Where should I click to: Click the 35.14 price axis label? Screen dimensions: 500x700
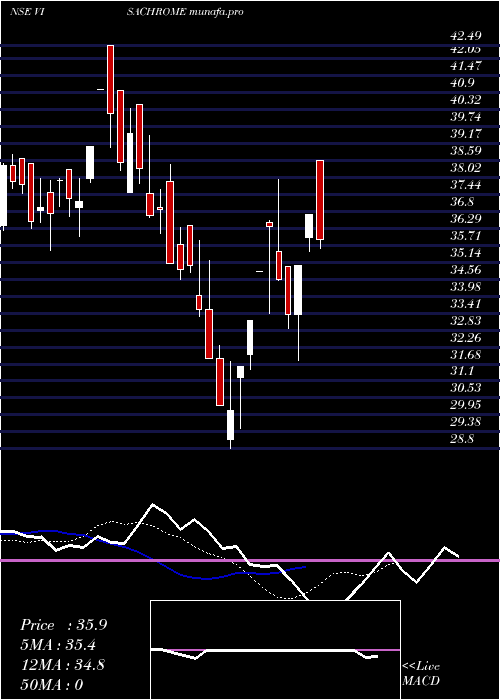tap(466, 253)
